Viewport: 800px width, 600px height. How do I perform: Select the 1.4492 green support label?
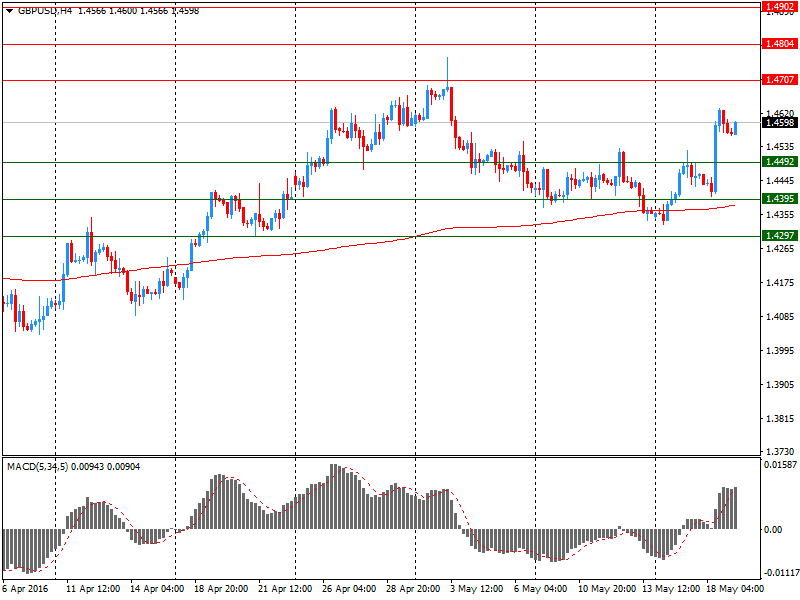coord(780,162)
